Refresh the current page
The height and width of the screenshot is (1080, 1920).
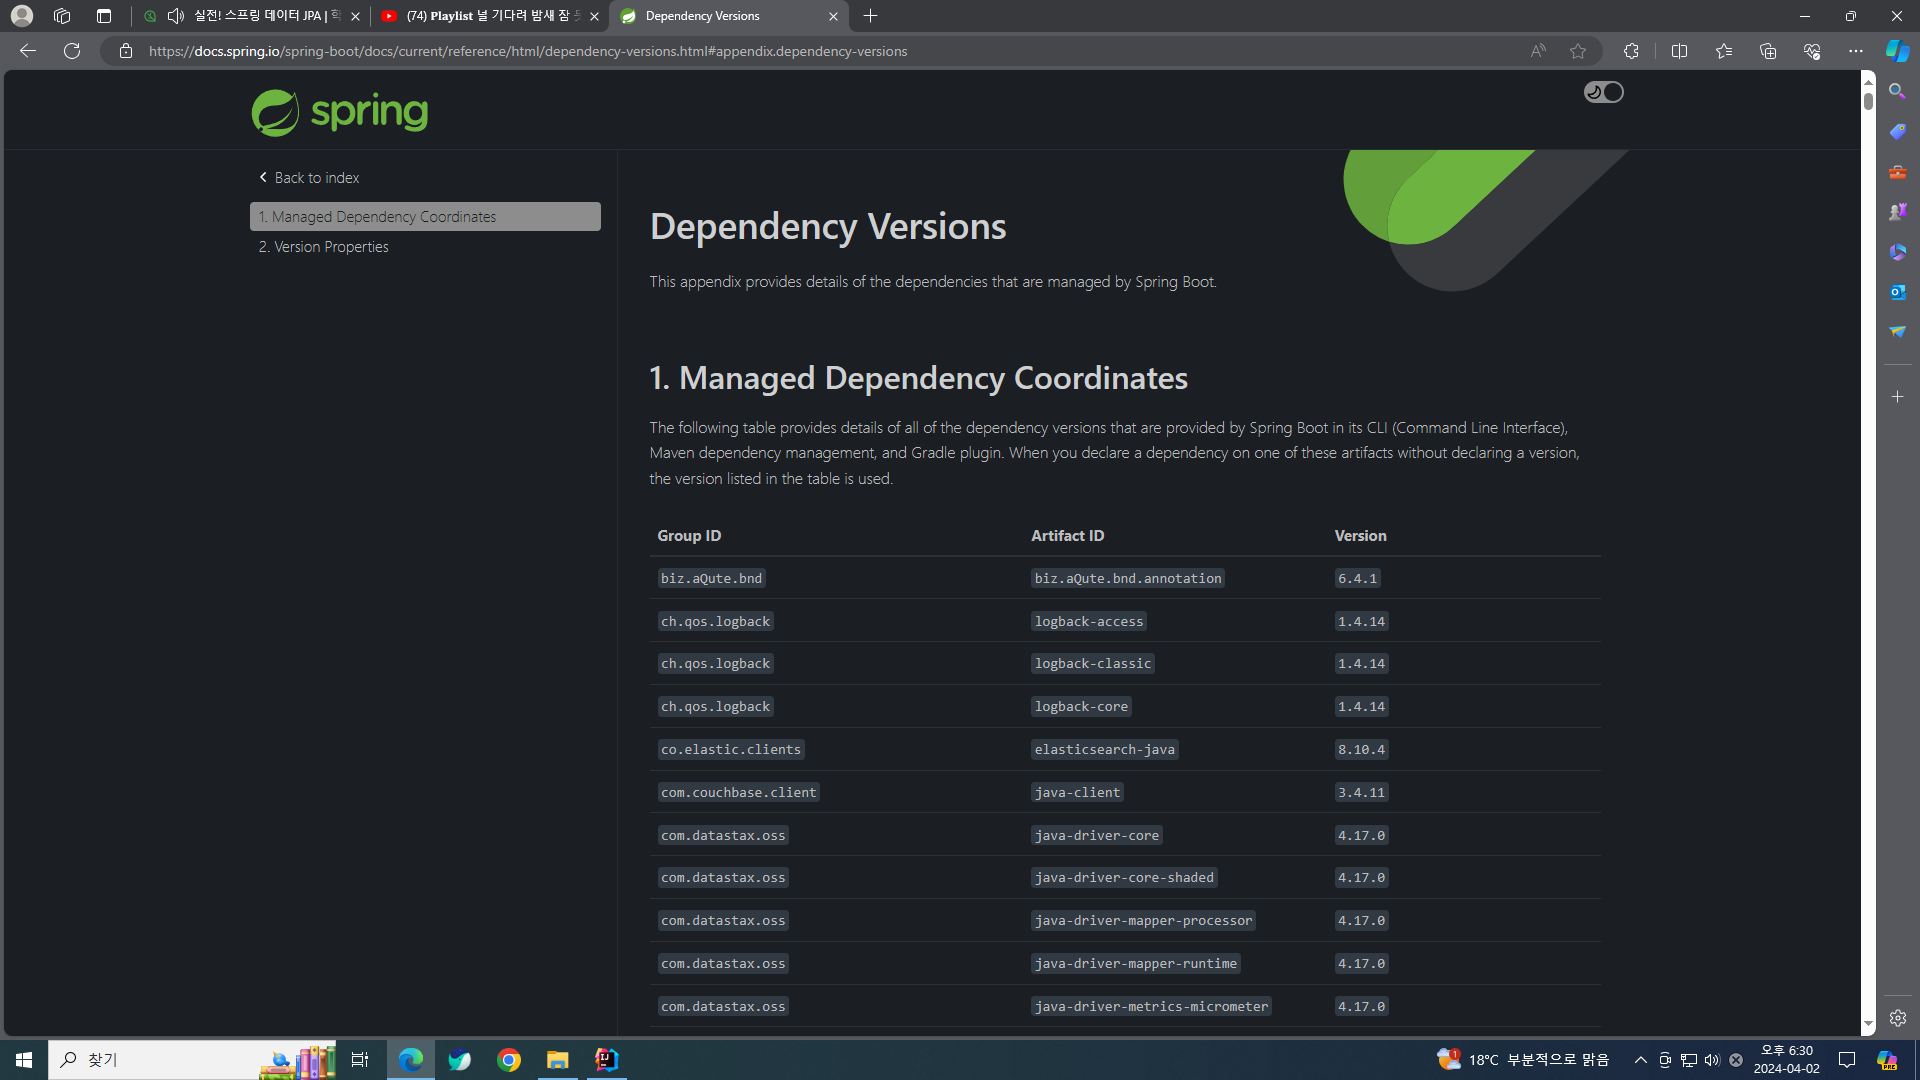click(x=72, y=51)
